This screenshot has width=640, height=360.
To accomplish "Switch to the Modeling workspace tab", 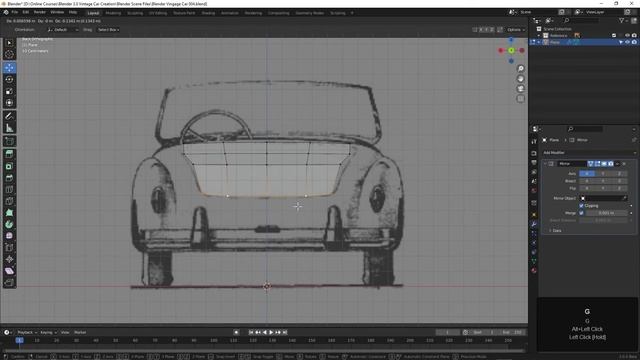I will coord(113,13).
